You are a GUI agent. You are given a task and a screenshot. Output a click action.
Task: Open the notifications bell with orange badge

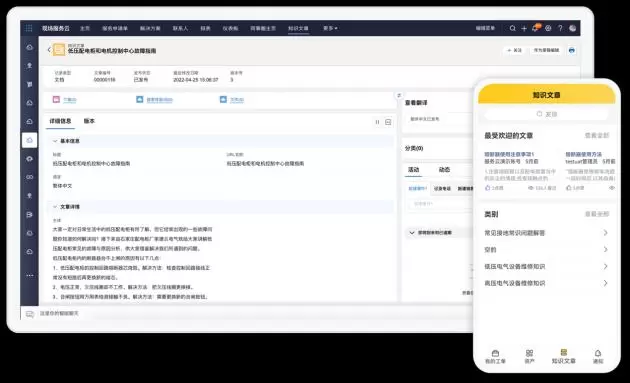[x=536, y=28]
